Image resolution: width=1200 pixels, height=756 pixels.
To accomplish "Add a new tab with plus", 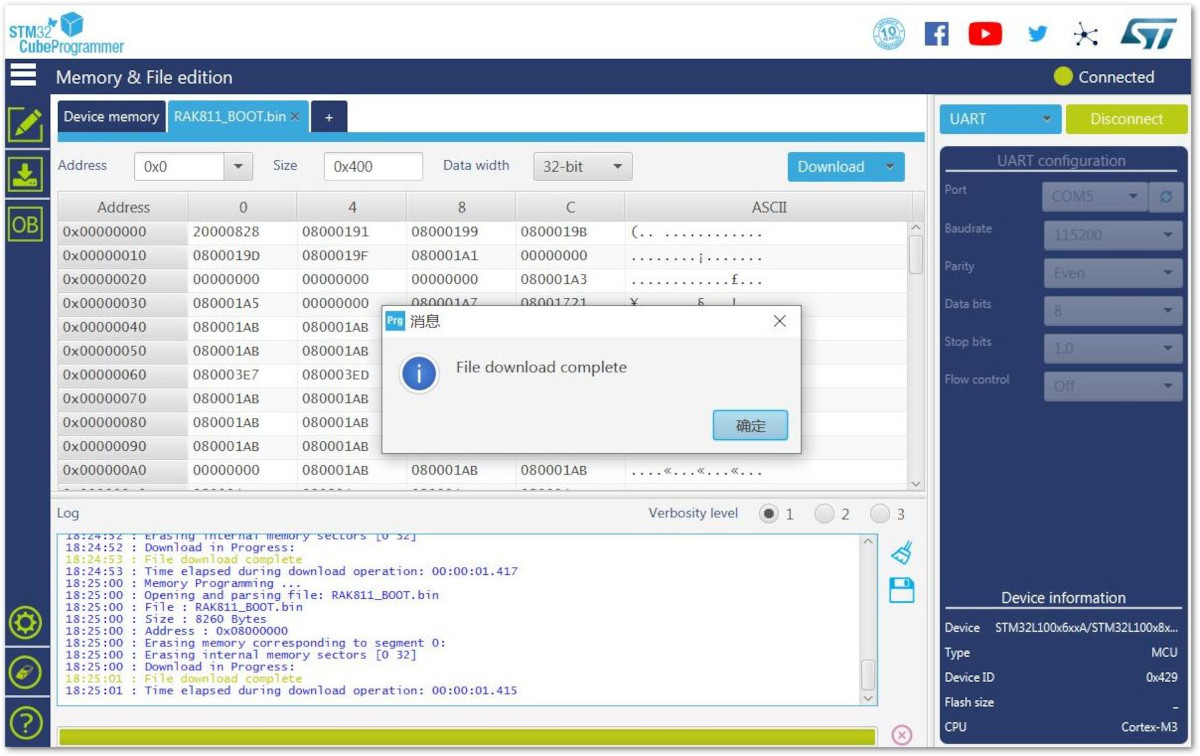I will coord(329,117).
